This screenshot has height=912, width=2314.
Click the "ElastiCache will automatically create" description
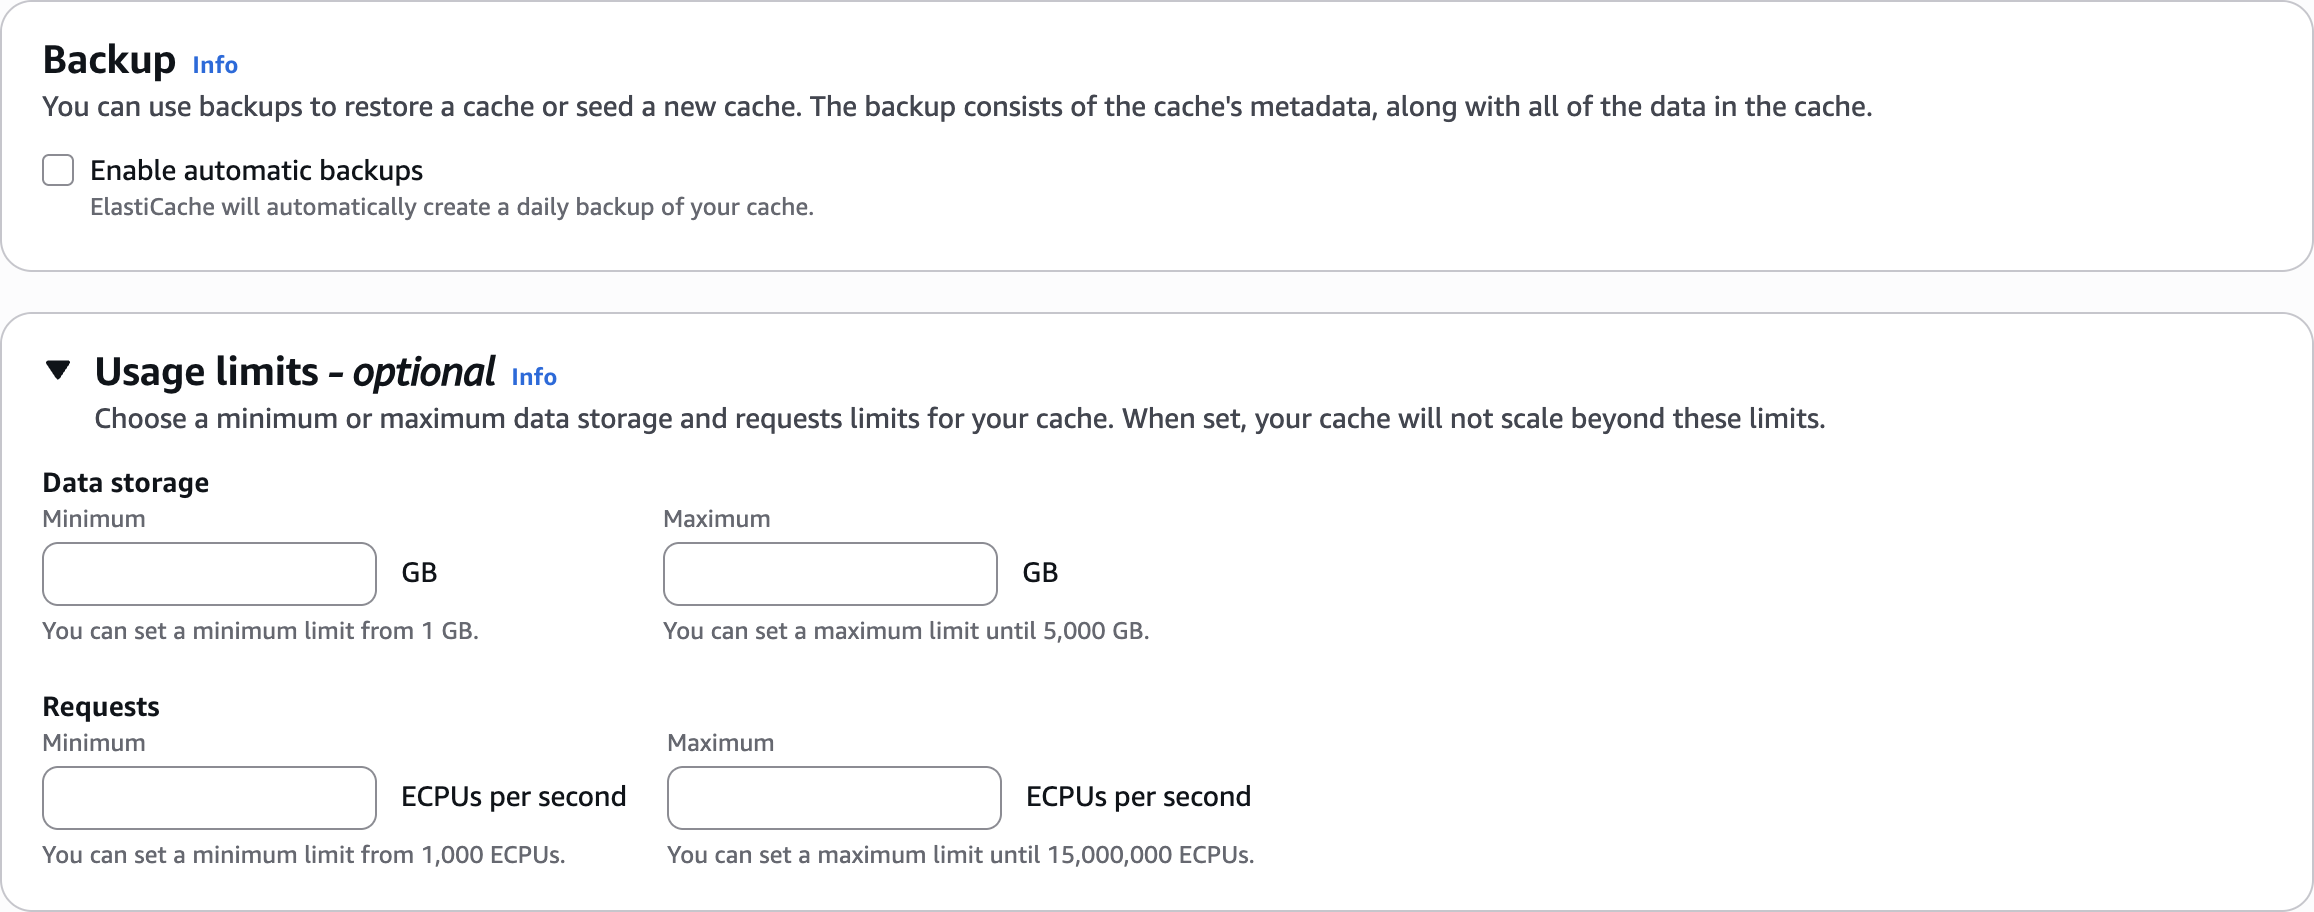click(x=452, y=207)
